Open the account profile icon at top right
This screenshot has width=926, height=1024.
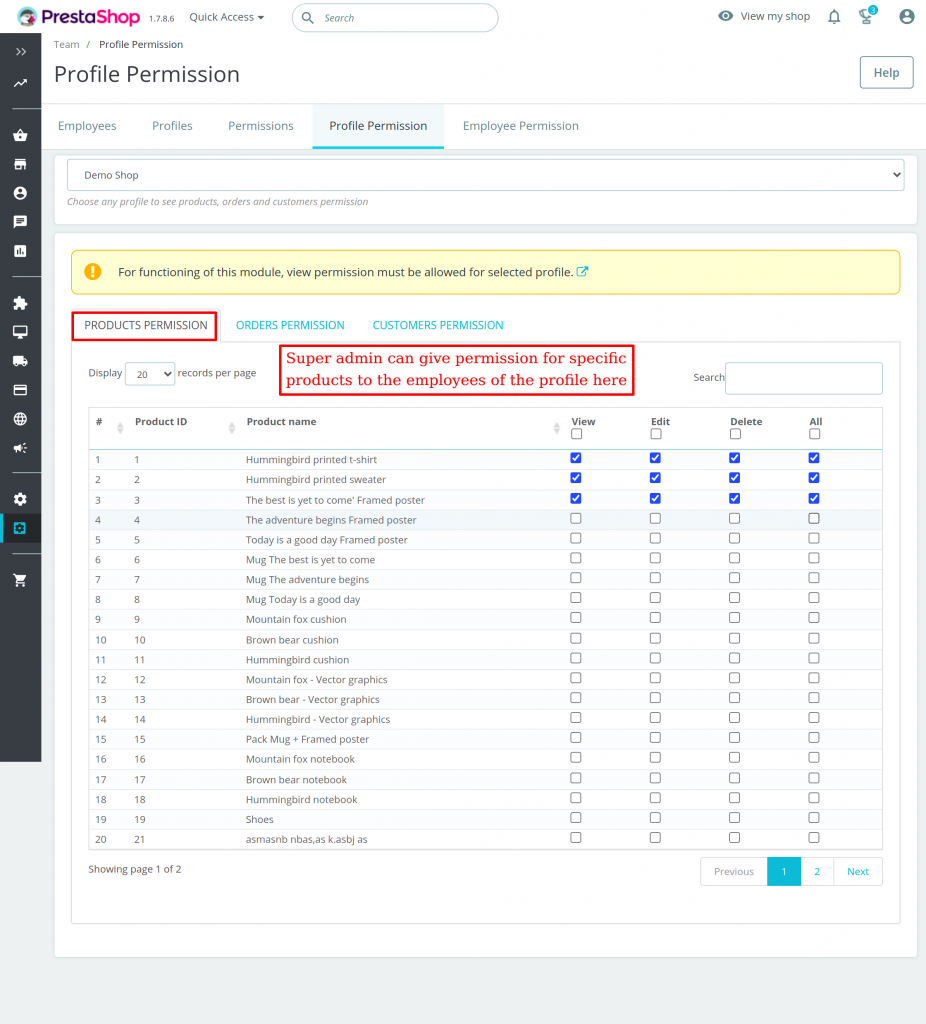tap(905, 16)
